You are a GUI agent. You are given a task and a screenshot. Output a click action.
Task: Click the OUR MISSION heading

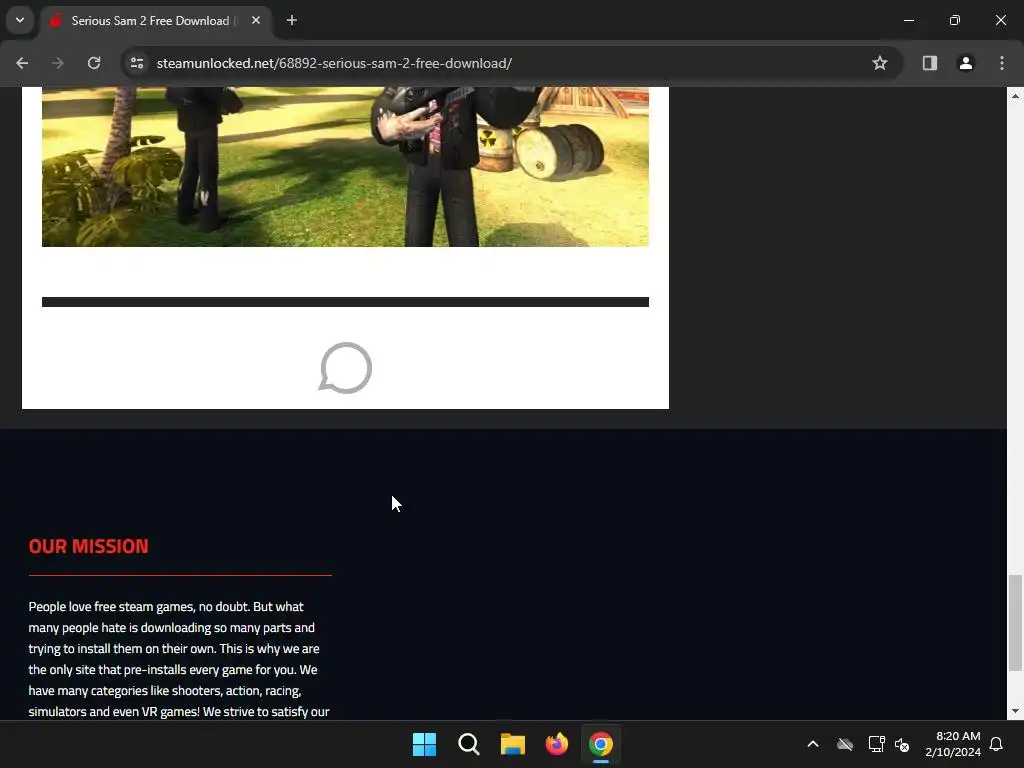coord(88,546)
